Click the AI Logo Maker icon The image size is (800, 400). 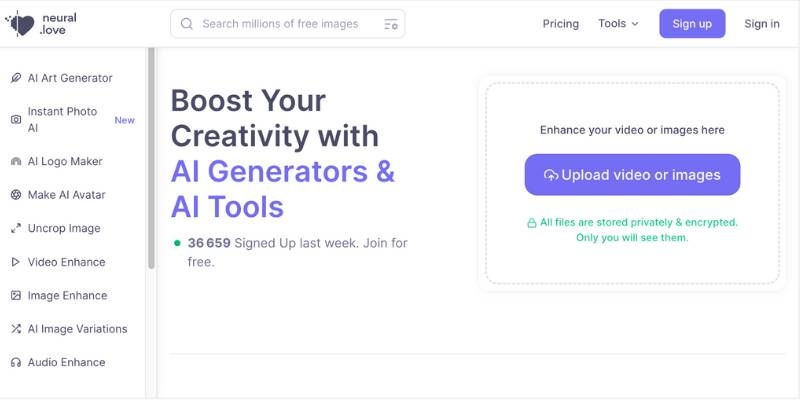pos(16,162)
